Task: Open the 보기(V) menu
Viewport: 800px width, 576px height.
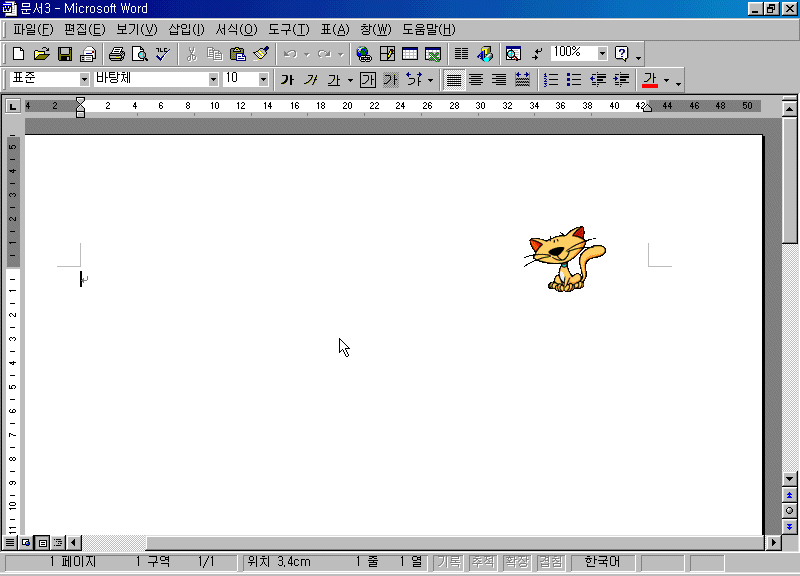Action: coord(137,30)
